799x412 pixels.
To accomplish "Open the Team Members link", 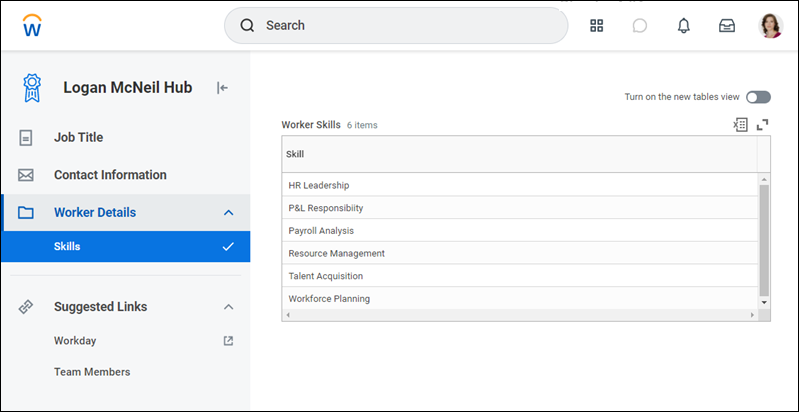I will coord(92,372).
